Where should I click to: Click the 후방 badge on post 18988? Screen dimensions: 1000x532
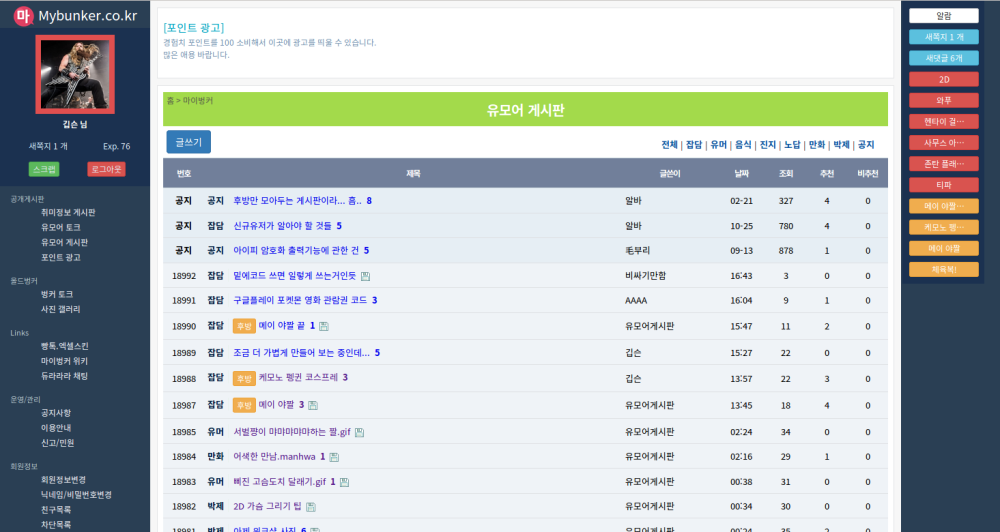[x=244, y=378]
